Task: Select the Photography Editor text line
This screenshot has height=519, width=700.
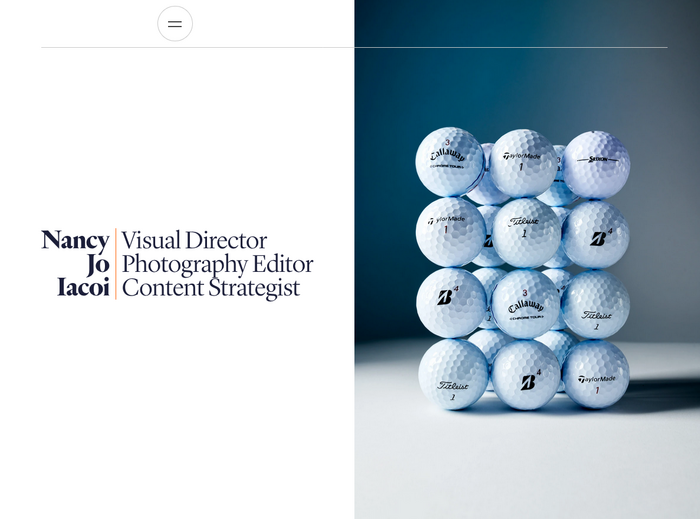Action: point(217,265)
